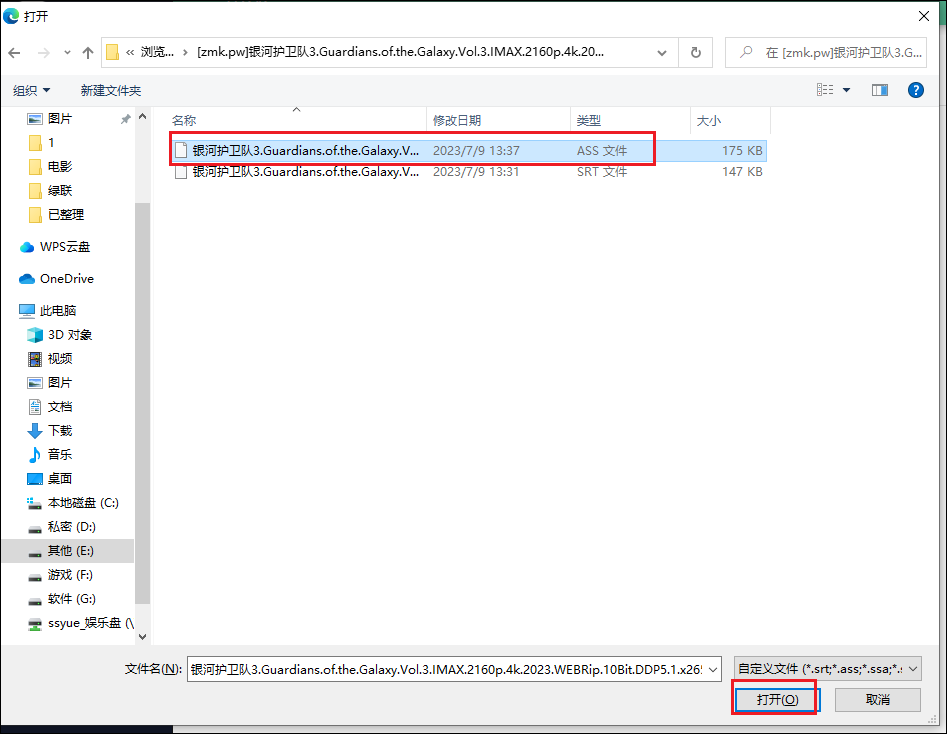Click the 取消 button
Screen dimensions: 947x734
pos(877,699)
